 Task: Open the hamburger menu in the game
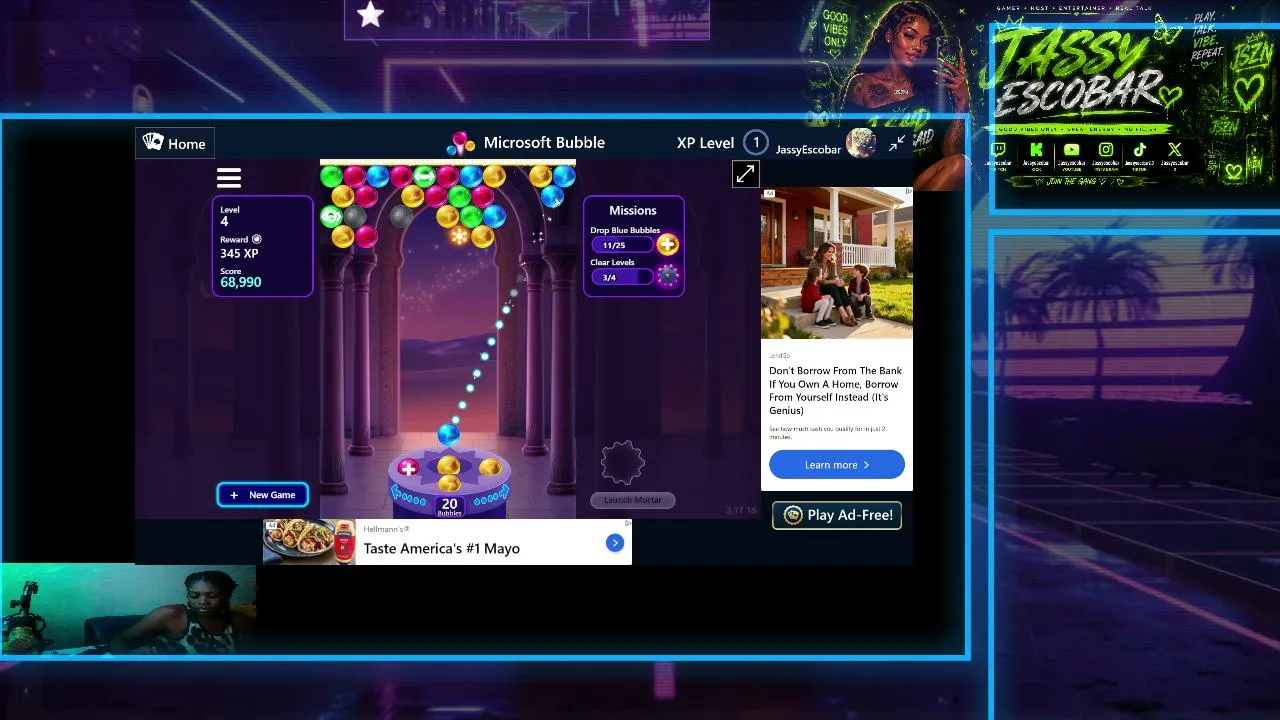tap(229, 178)
